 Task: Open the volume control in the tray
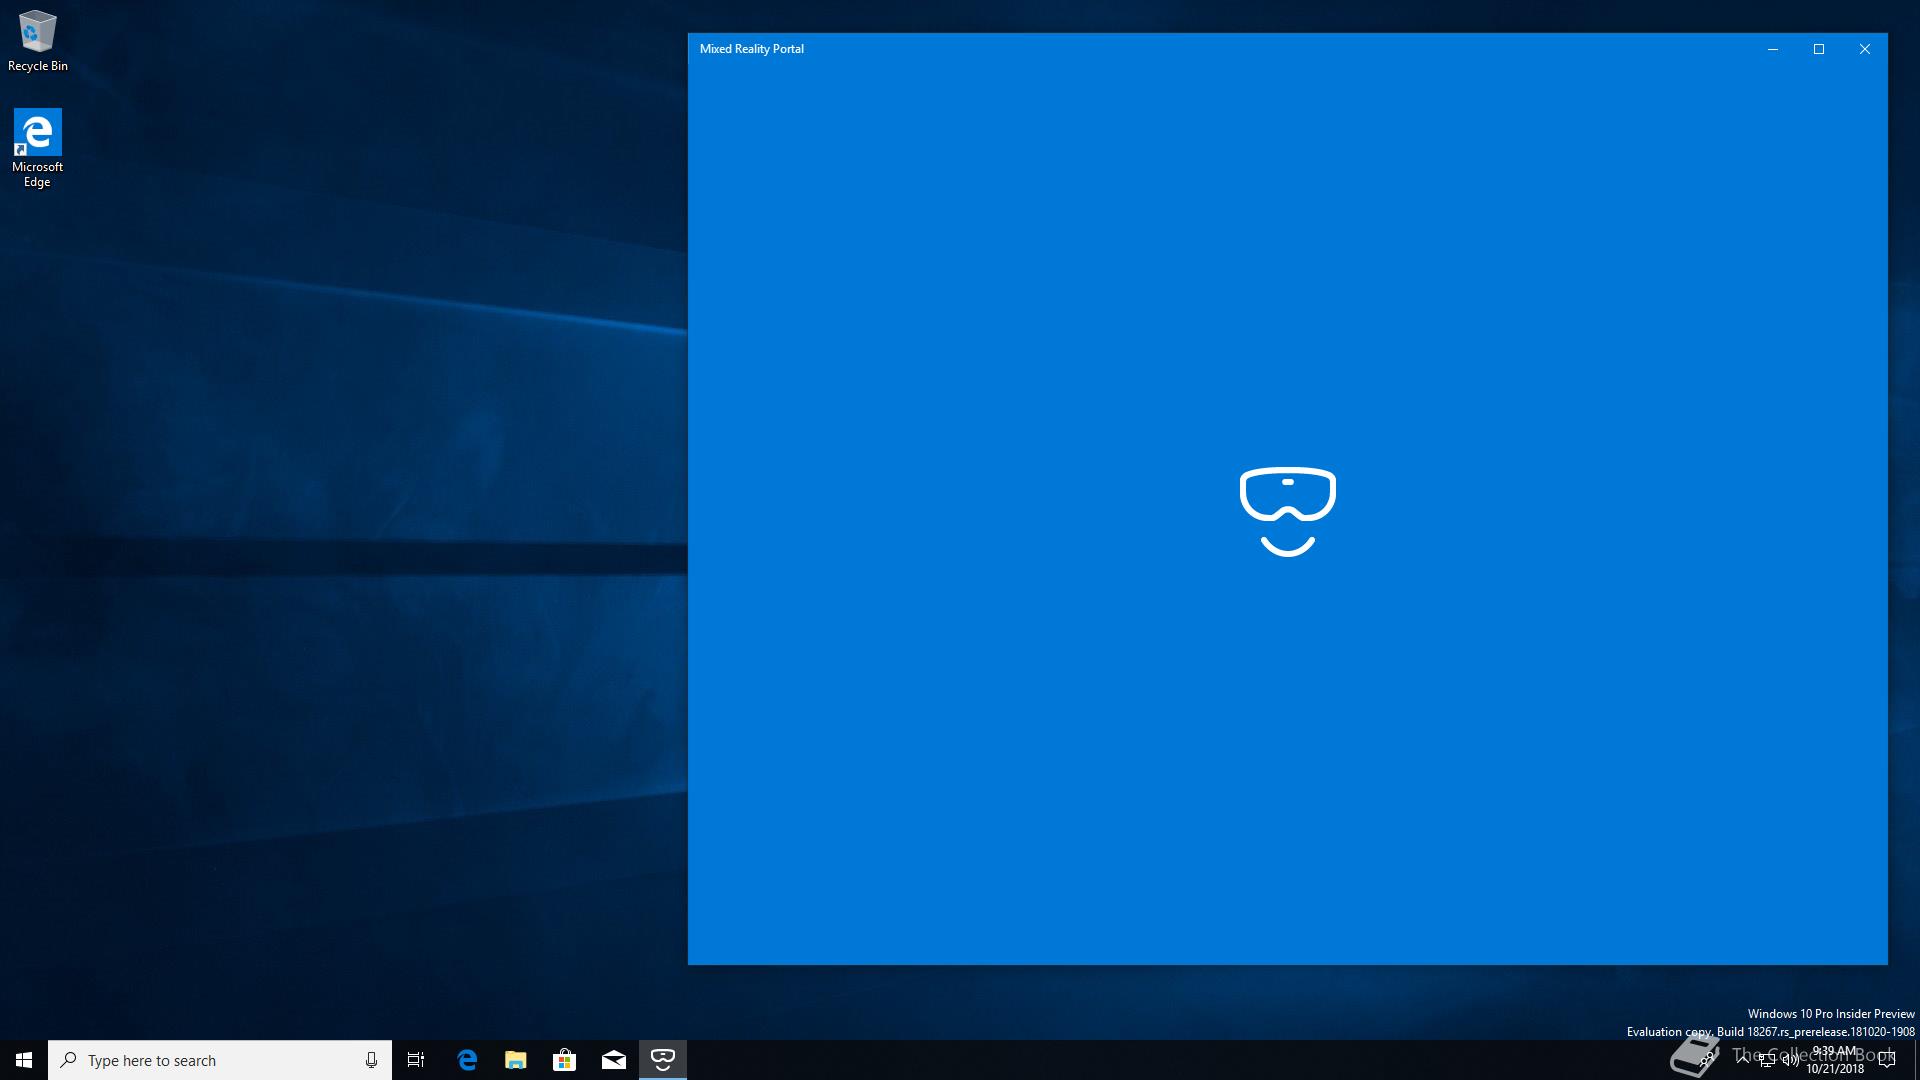click(1790, 1060)
